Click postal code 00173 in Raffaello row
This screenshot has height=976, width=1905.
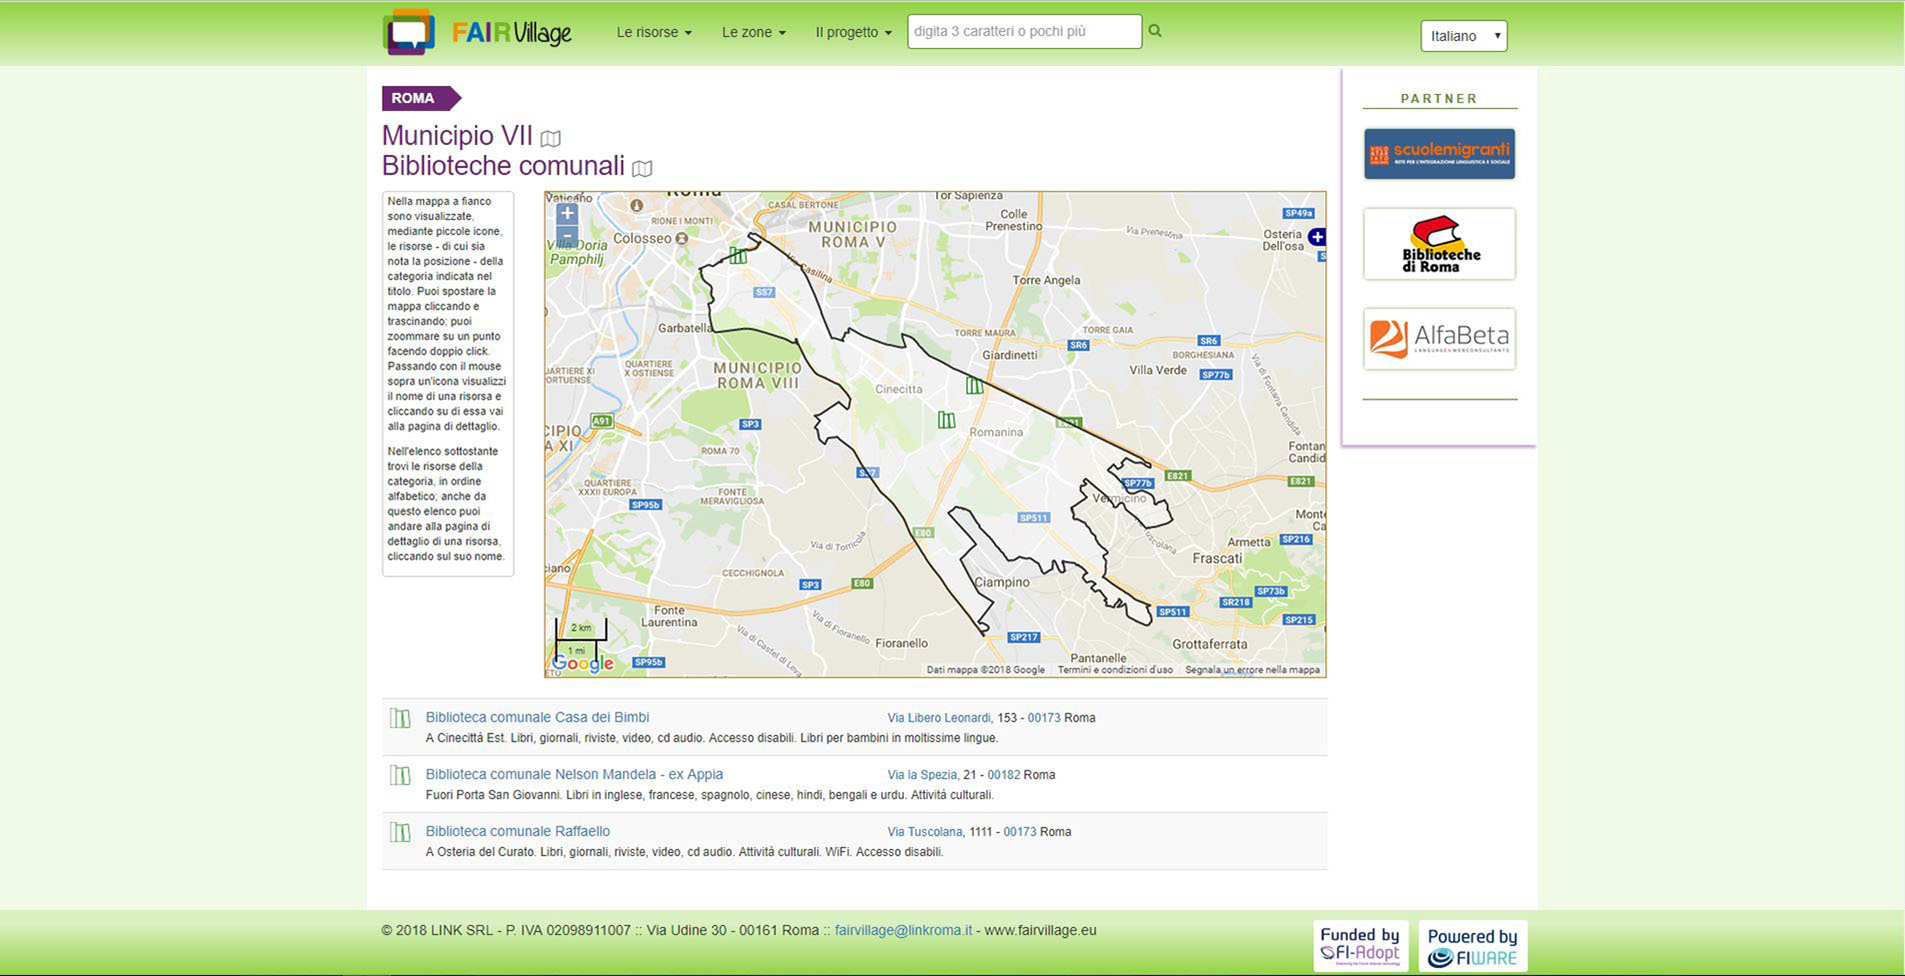click(1020, 832)
